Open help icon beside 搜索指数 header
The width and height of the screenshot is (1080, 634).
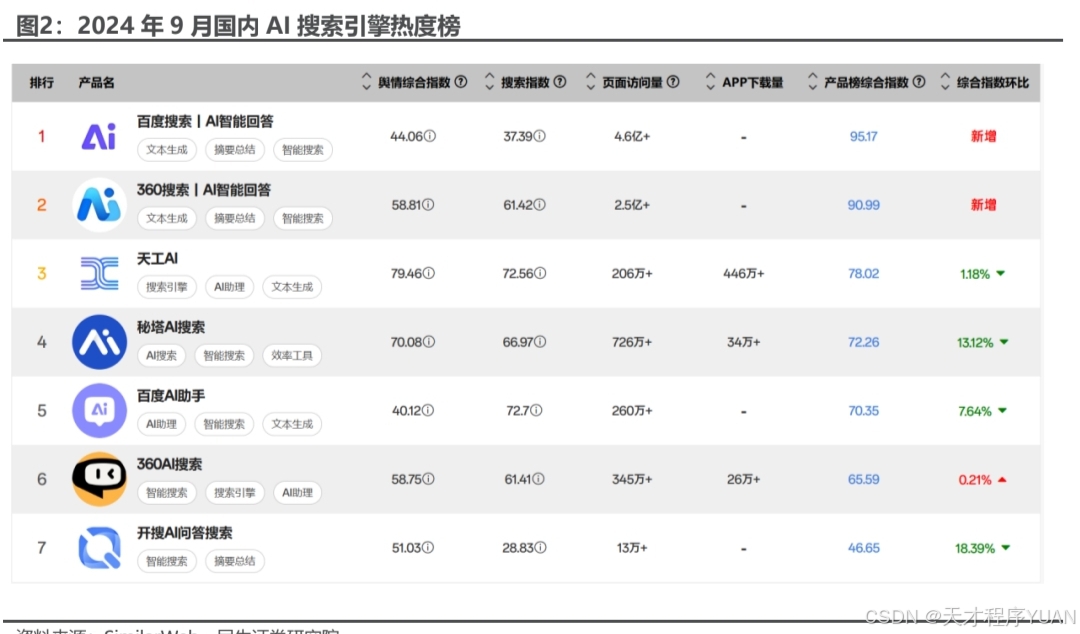pyautogui.click(x=560, y=82)
